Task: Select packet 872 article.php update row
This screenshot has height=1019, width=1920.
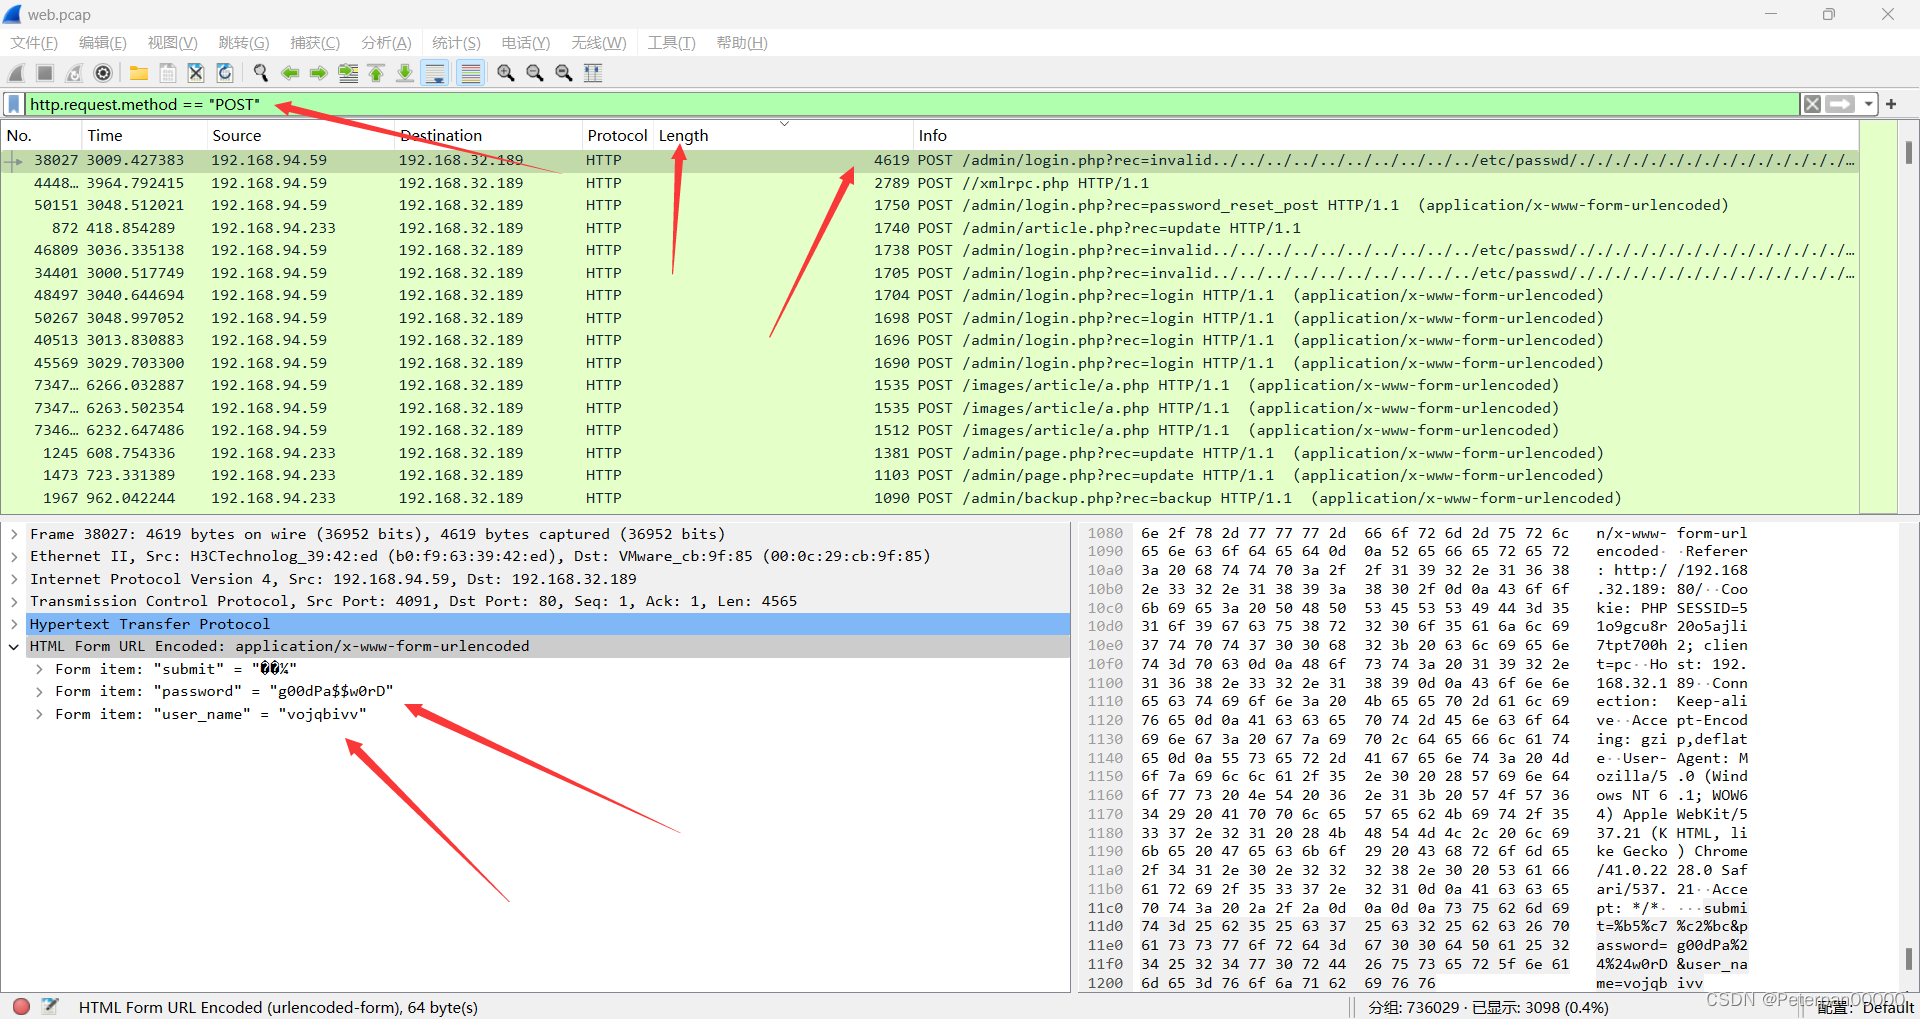Action: [930, 228]
